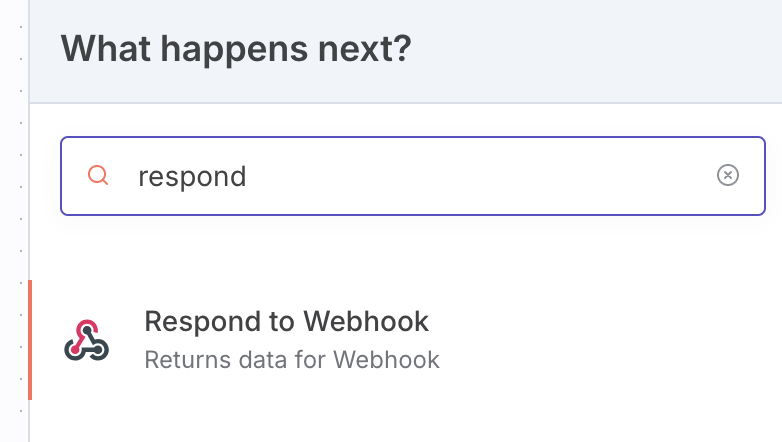Click the grey header bar right of the heading
The image size is (782, 442).
point(600,49)
